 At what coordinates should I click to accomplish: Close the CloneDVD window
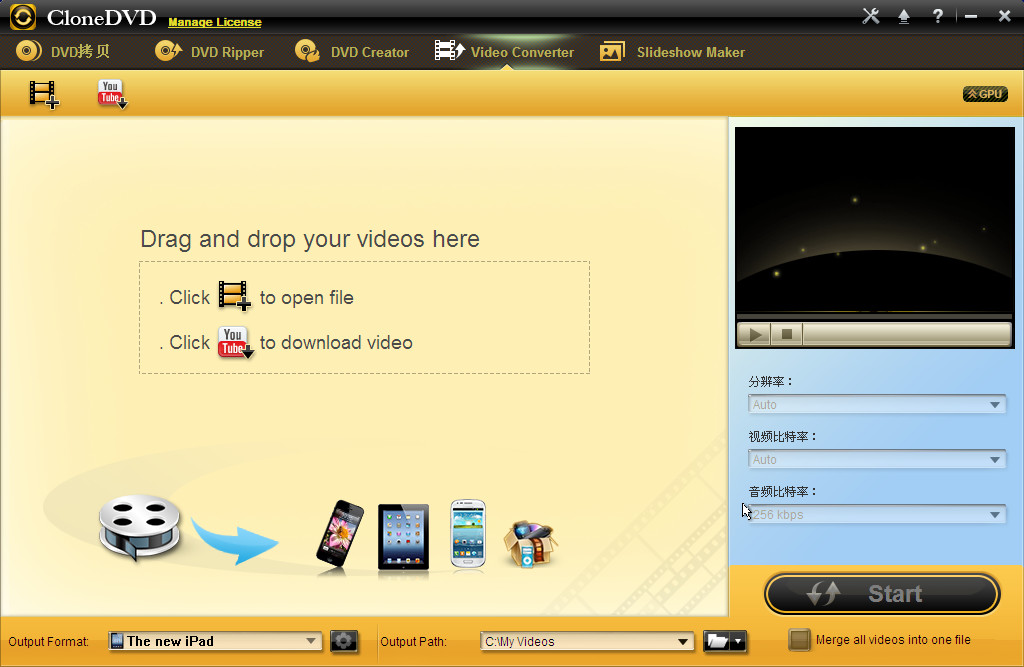pyautogui.click(x=1004, y=16)
